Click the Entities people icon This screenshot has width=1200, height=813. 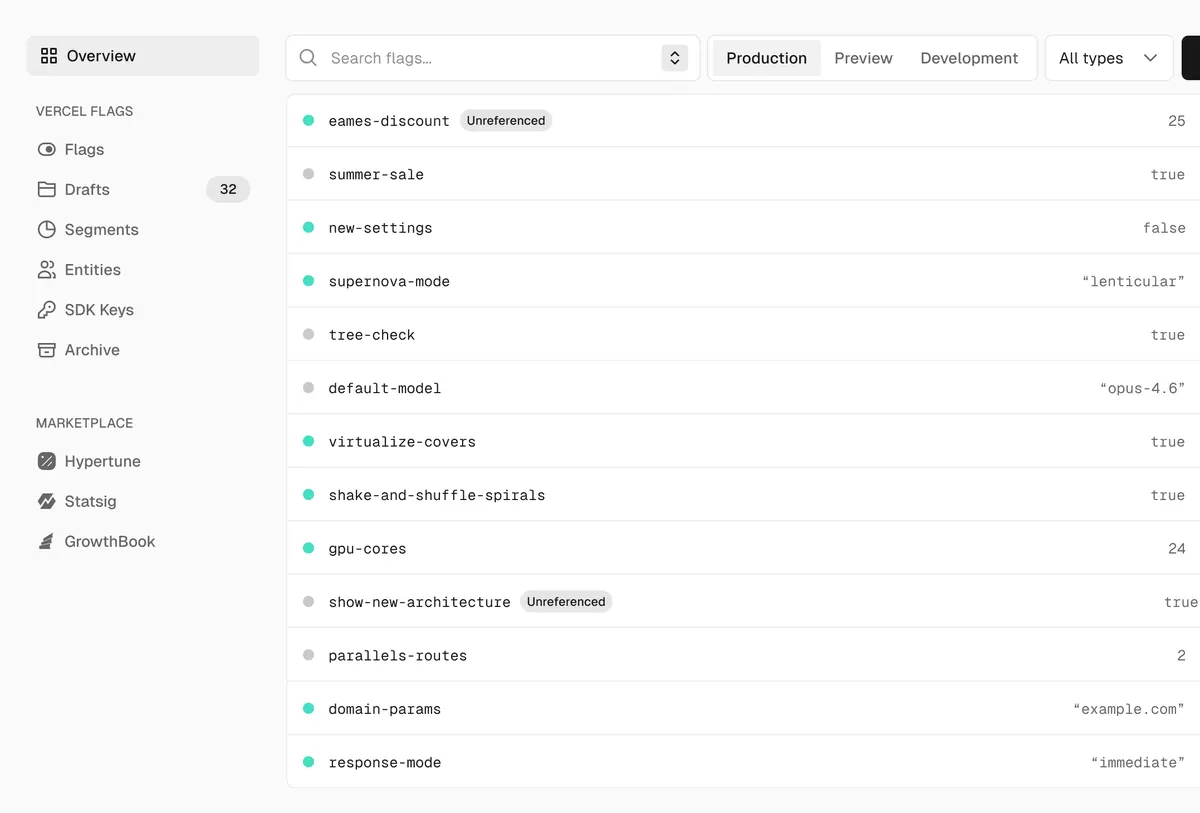coord(47,269)
